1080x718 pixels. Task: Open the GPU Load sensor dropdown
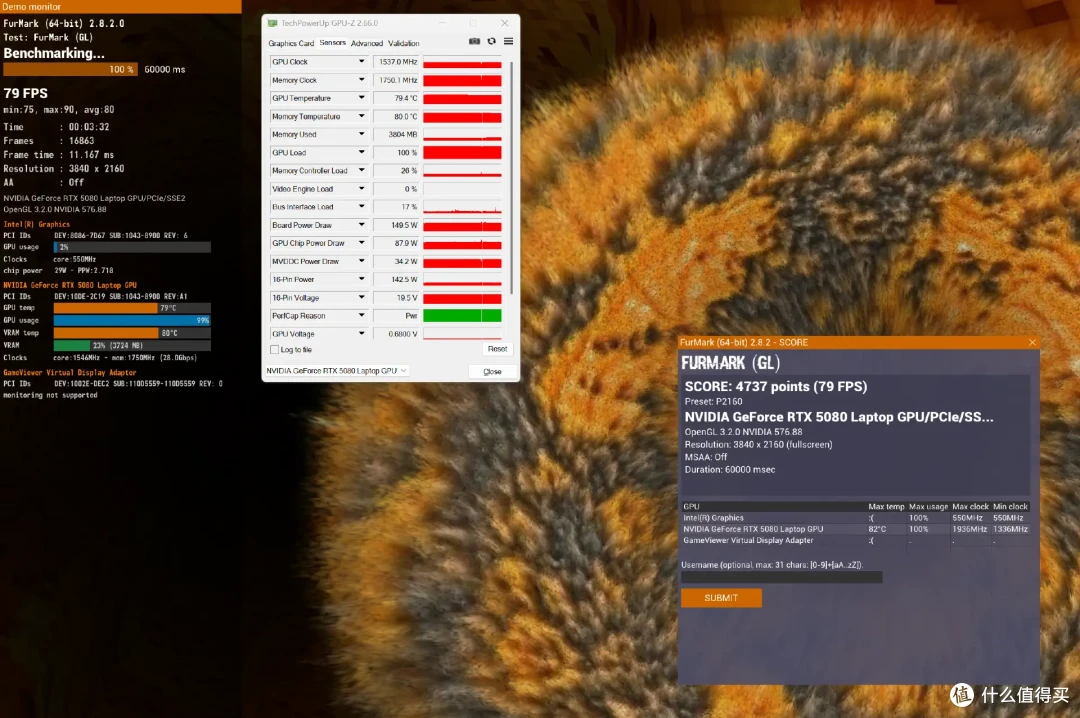point(361,152)
